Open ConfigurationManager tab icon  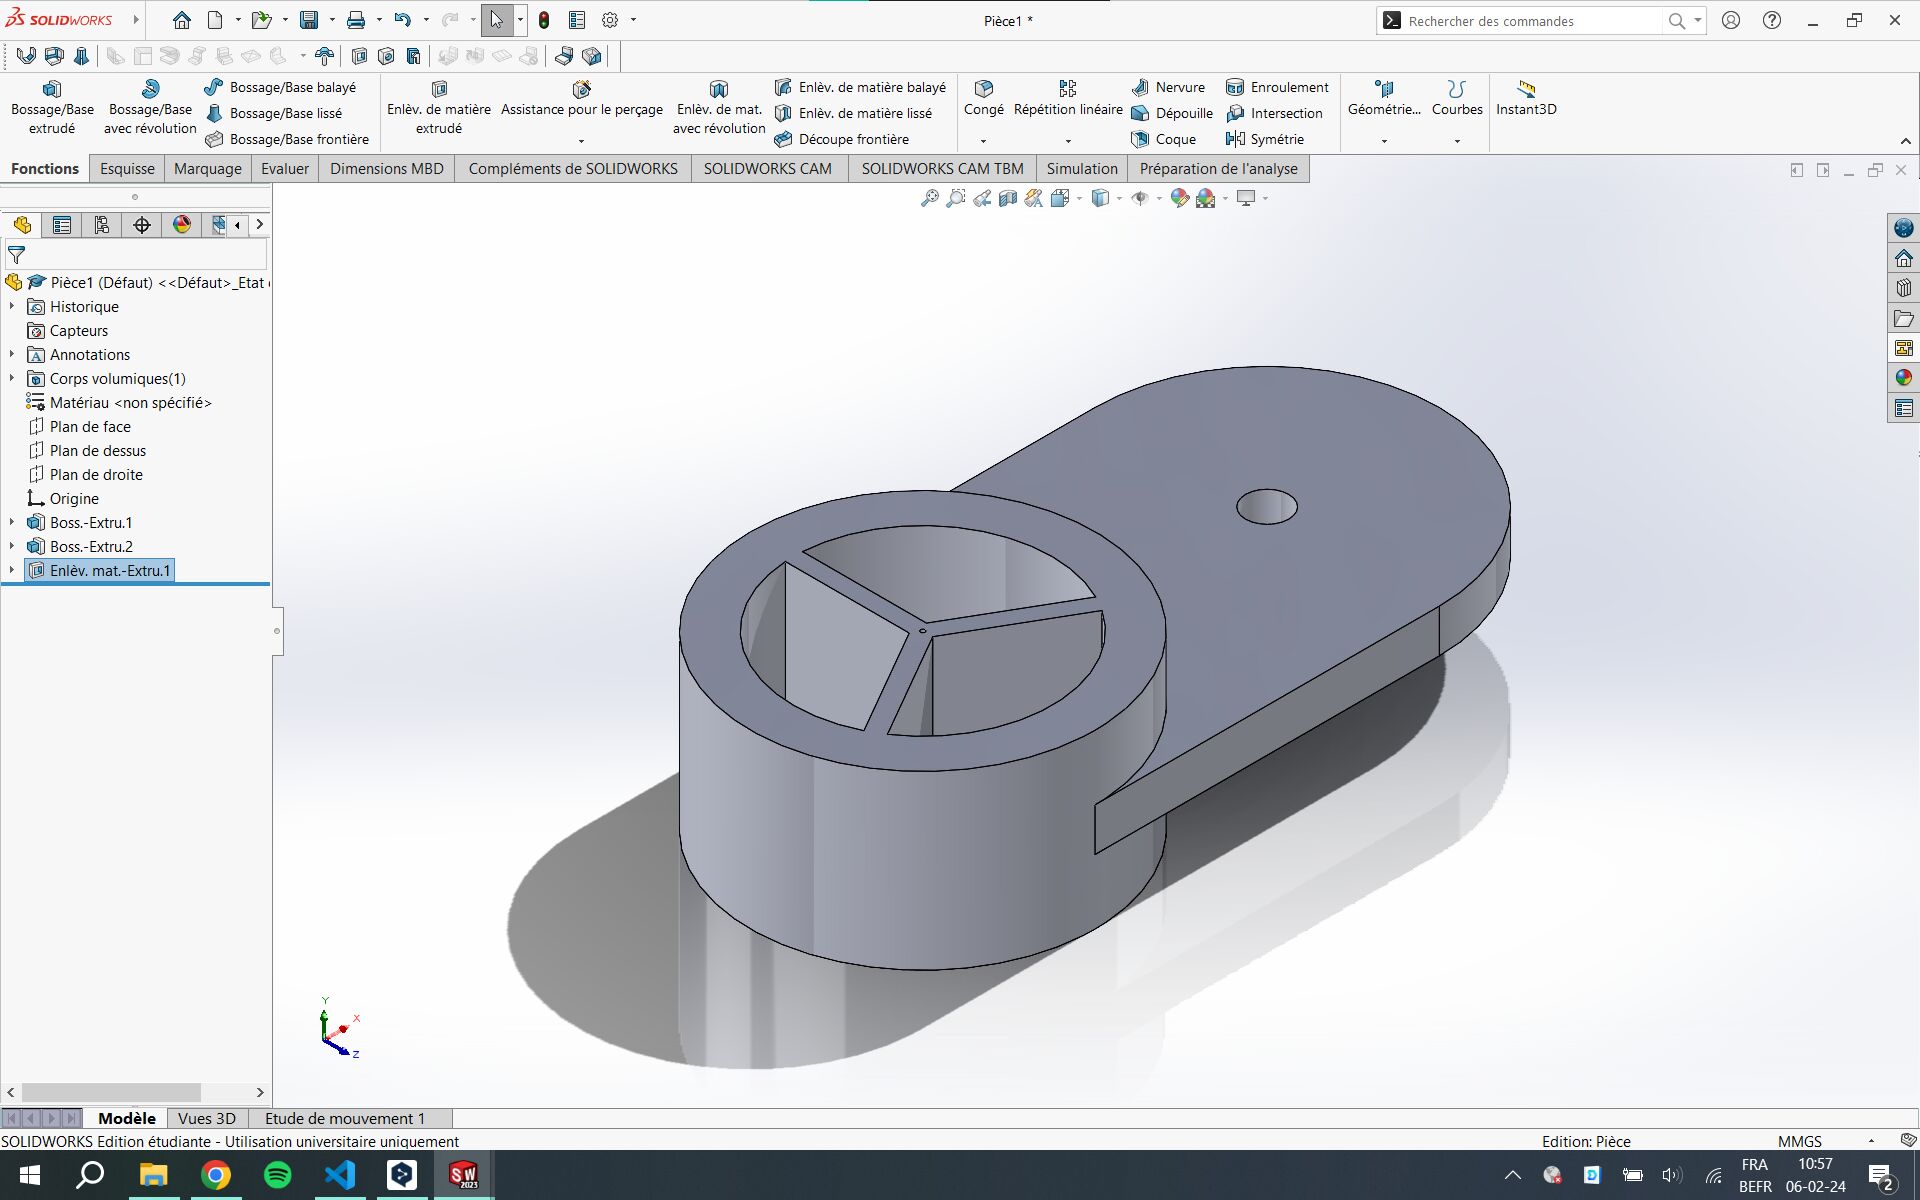click(102, 225)
